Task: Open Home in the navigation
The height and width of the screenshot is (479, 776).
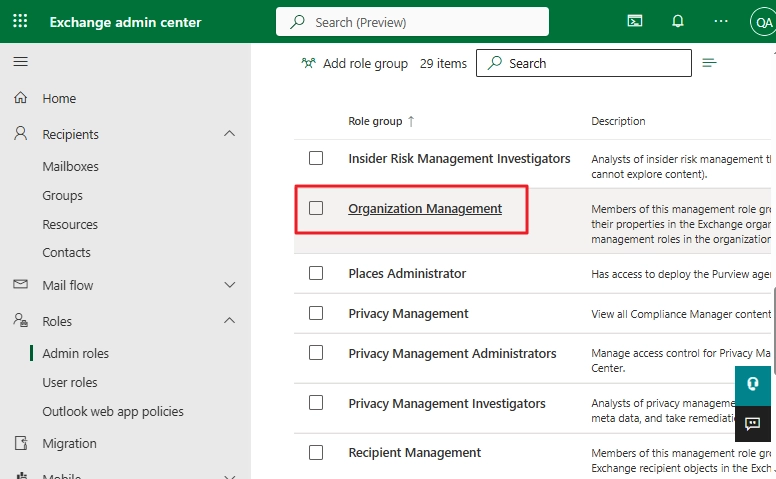Action: coord(59,98)
